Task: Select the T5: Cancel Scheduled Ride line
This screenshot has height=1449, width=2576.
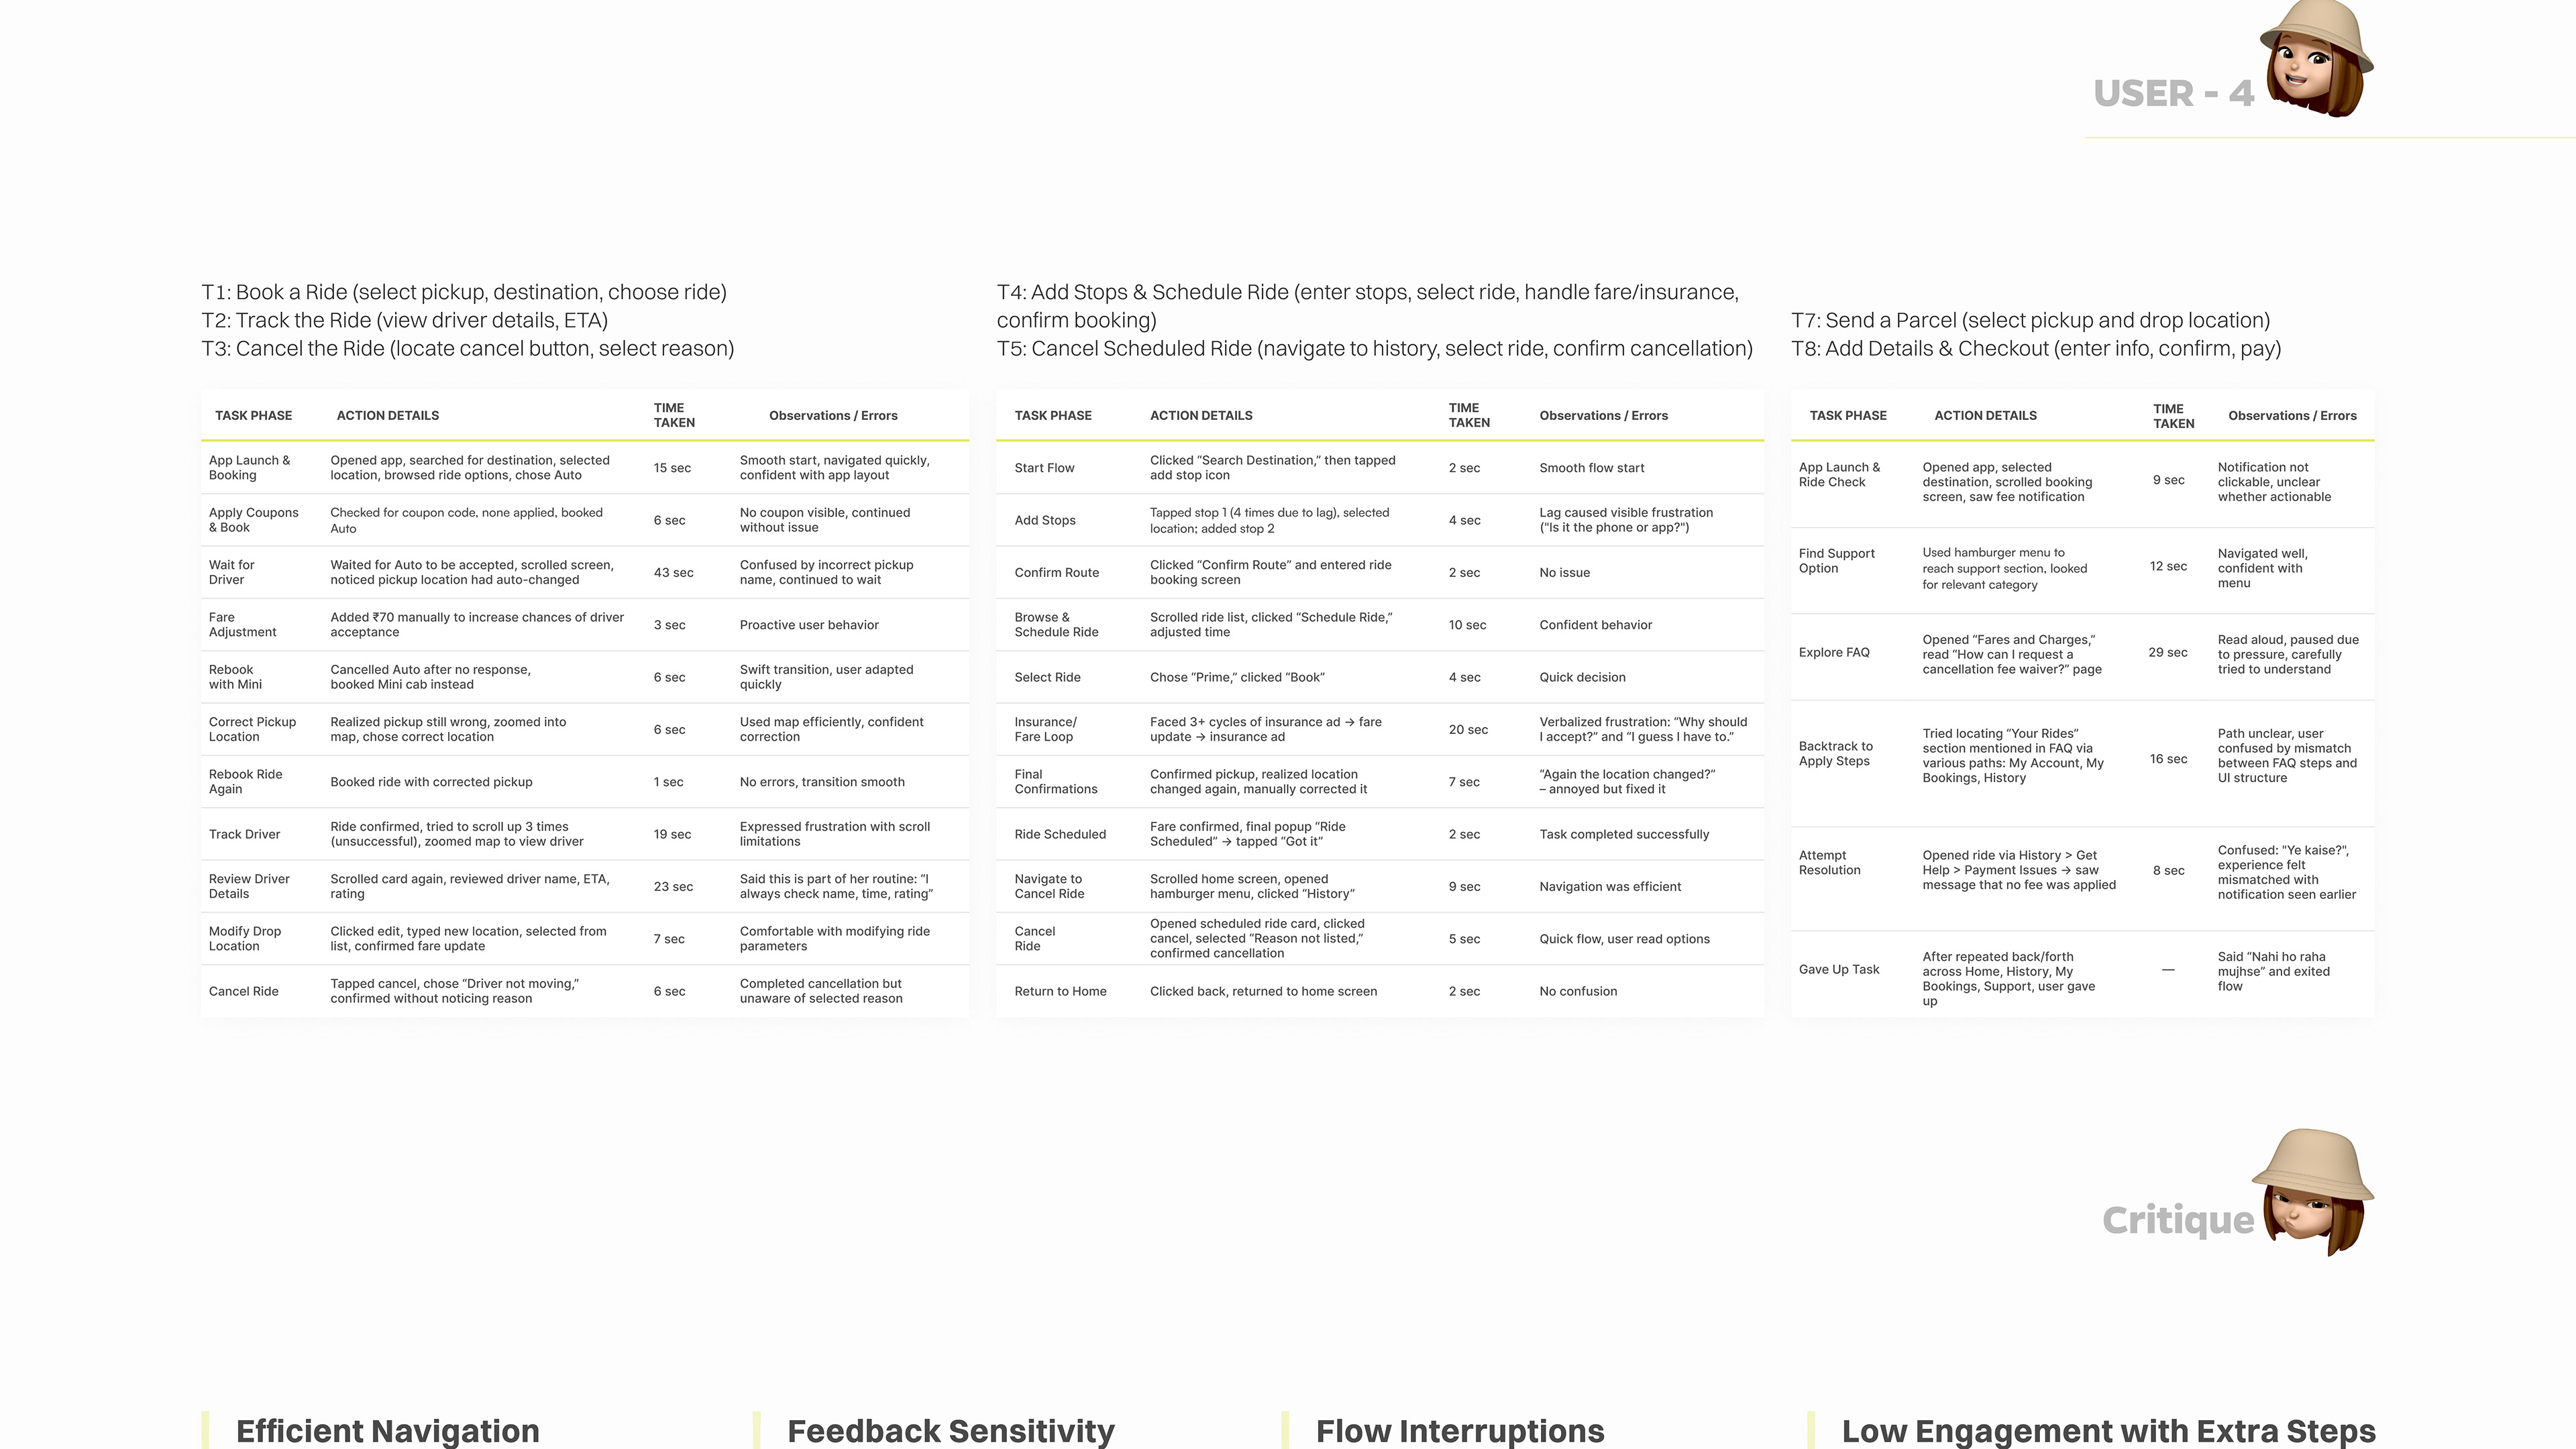Action: pyautogui.click(x=1374, y=348)
